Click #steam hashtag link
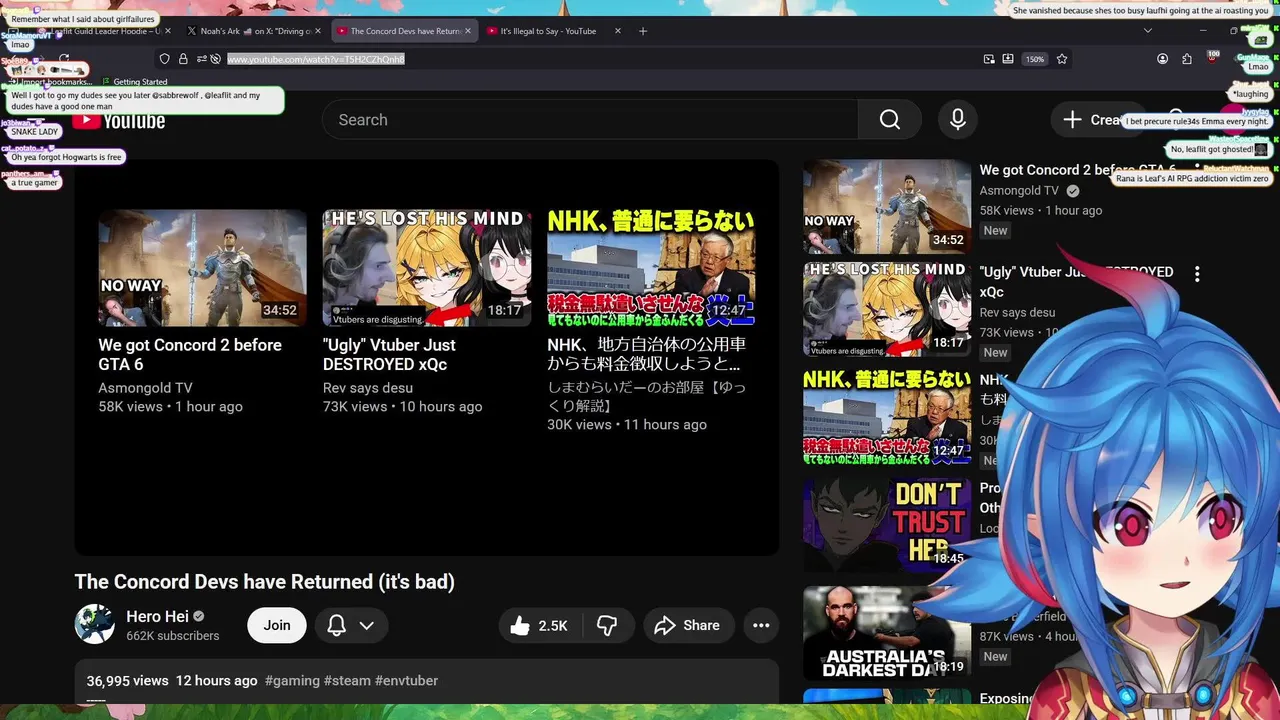This screenshot has width=1280, height=720. click(347, 681)
